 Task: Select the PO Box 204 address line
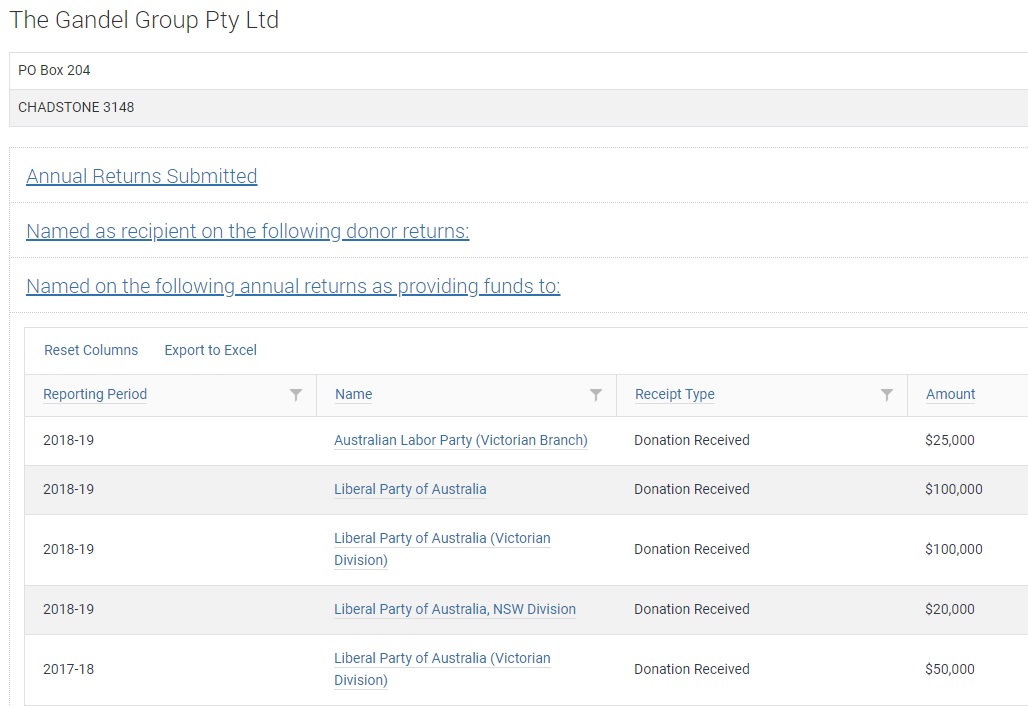pyautogui.click(x=54, y=70)
